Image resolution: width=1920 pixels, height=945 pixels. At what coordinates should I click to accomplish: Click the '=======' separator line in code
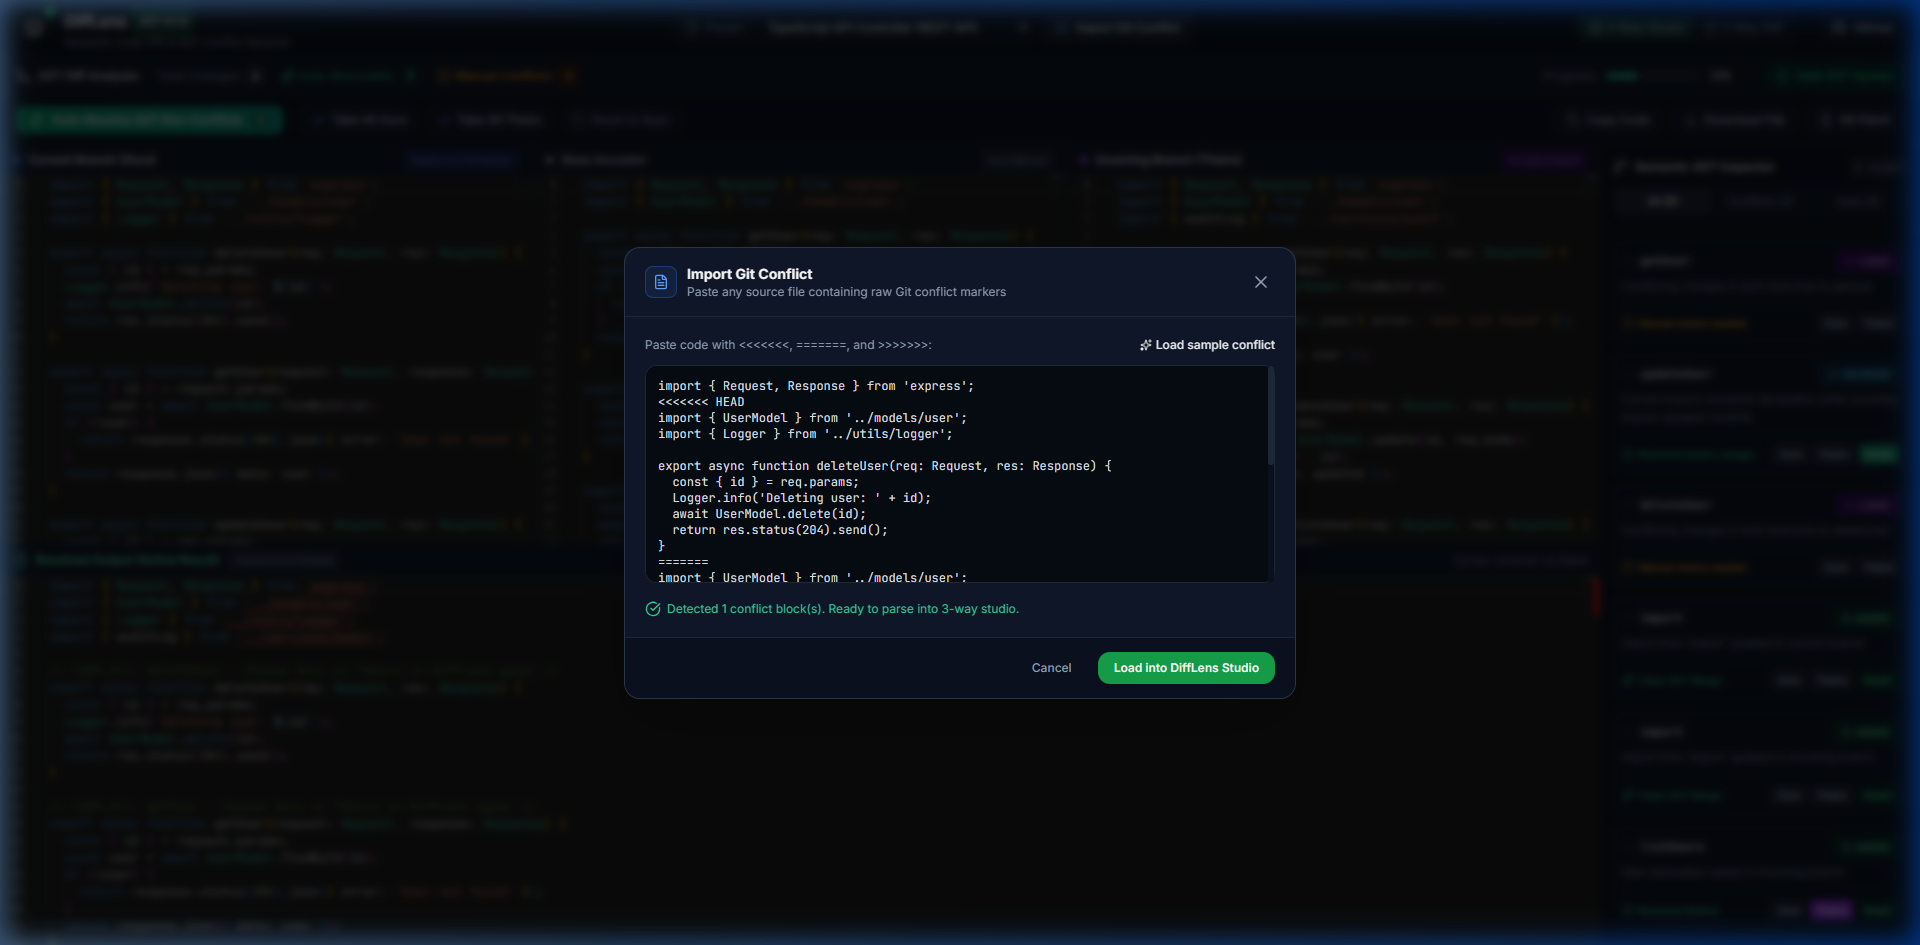pos(683,562)
